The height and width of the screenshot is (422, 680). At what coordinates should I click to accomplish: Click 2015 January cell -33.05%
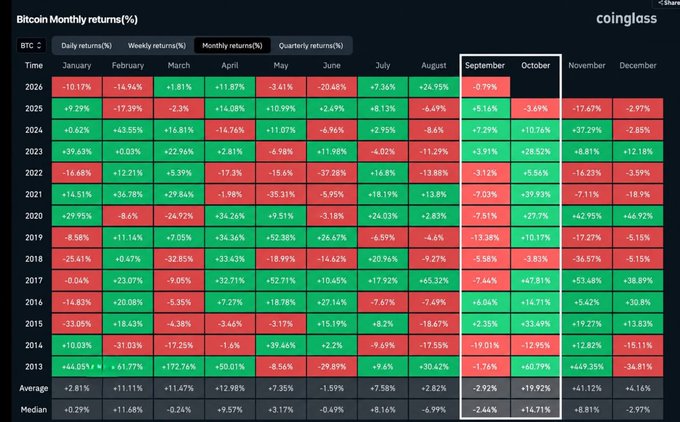point(77,324)
